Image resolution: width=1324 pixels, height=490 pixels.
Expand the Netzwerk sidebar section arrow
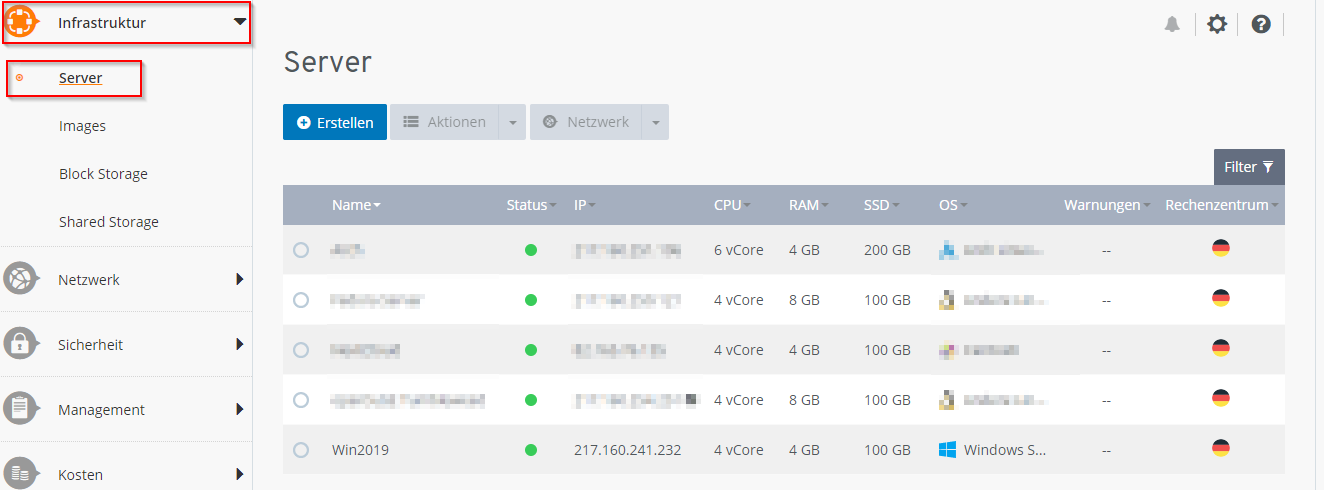coord(240,279)
